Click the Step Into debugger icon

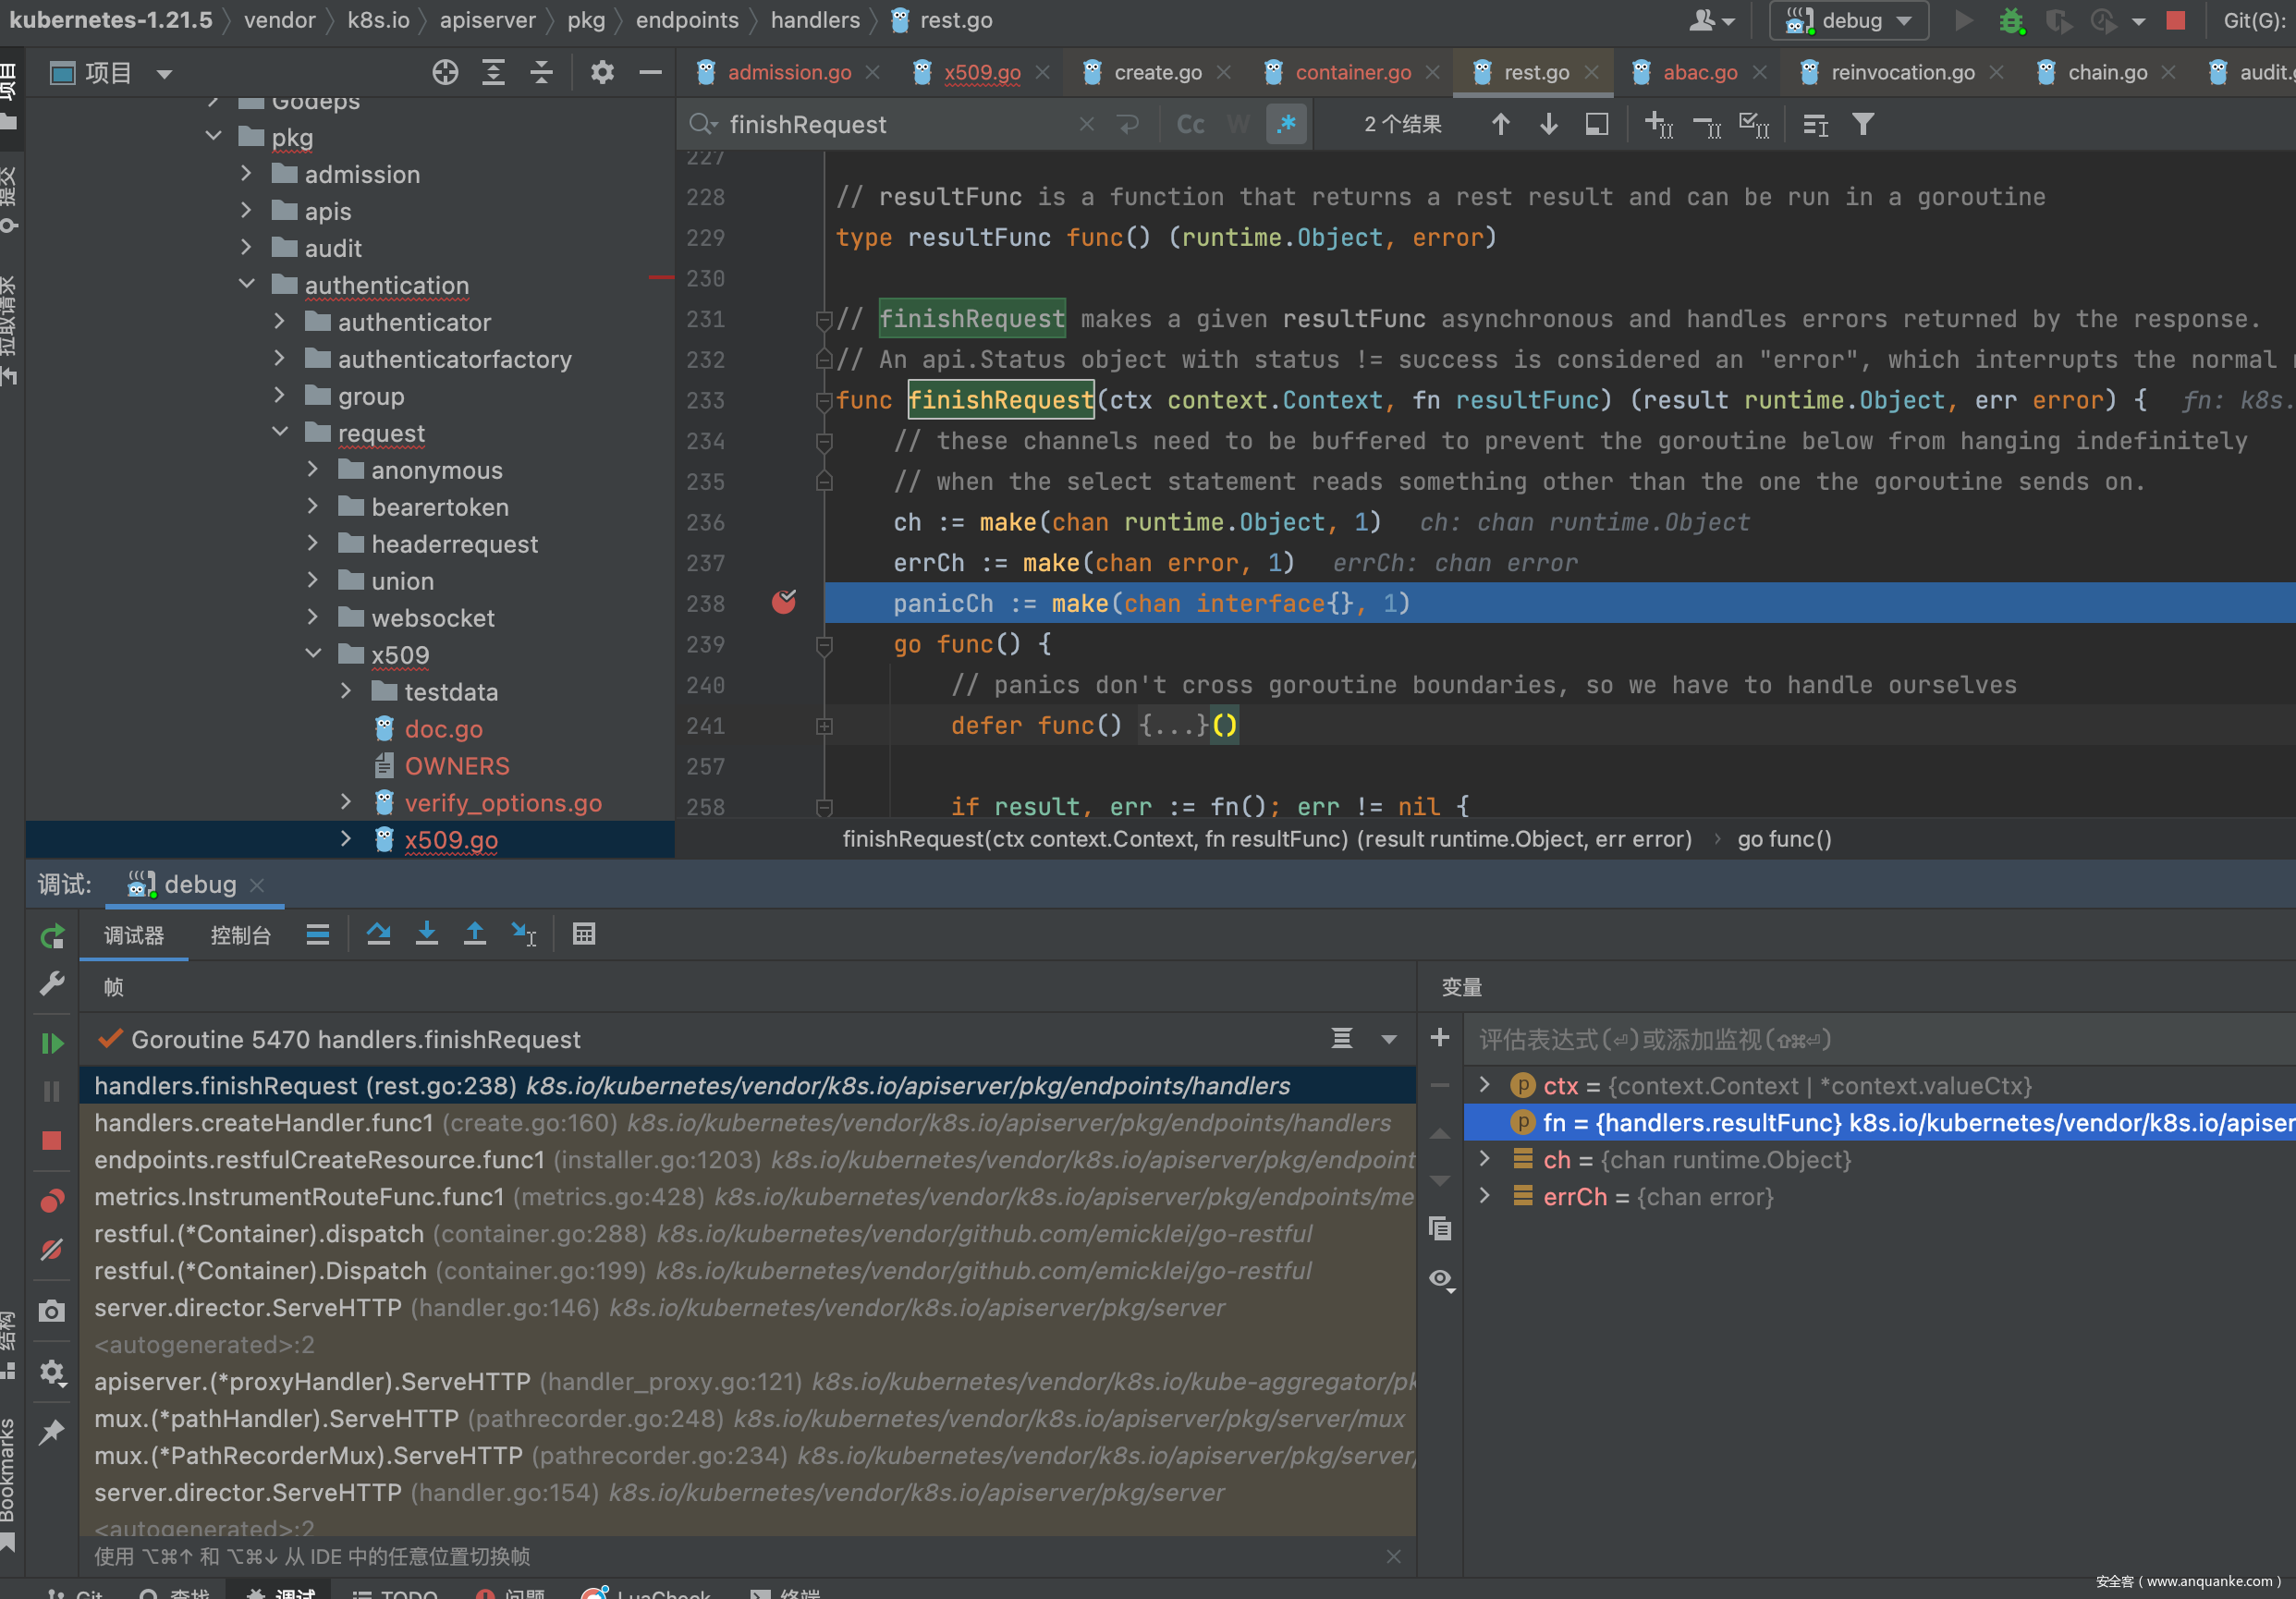[x=426, y=934]
